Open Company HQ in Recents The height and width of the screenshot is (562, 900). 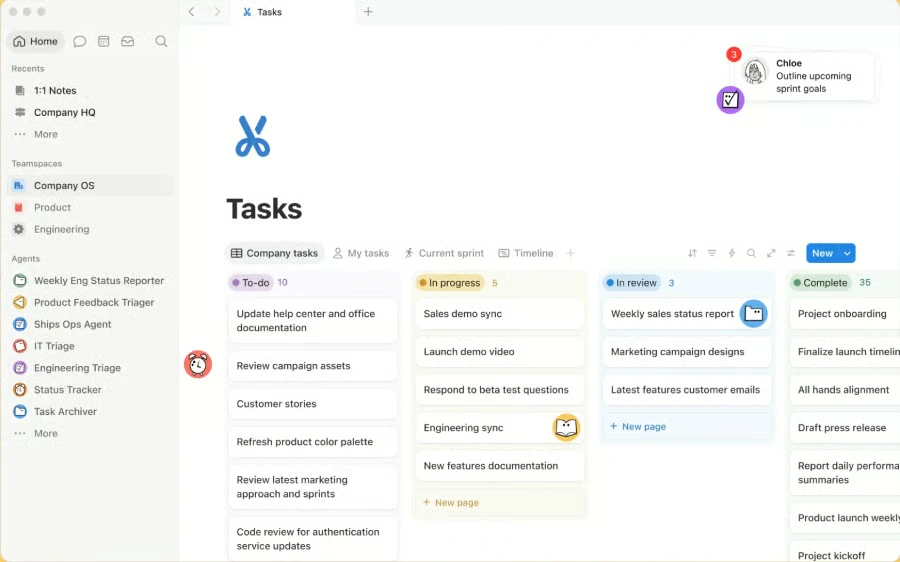point(91,113)
